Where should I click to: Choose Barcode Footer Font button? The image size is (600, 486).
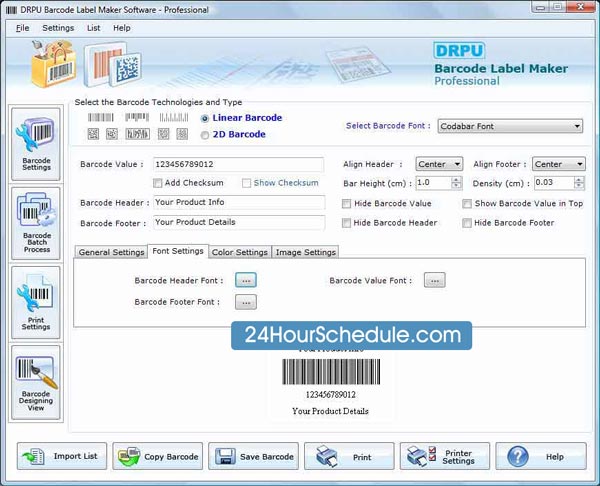point(246,302)
